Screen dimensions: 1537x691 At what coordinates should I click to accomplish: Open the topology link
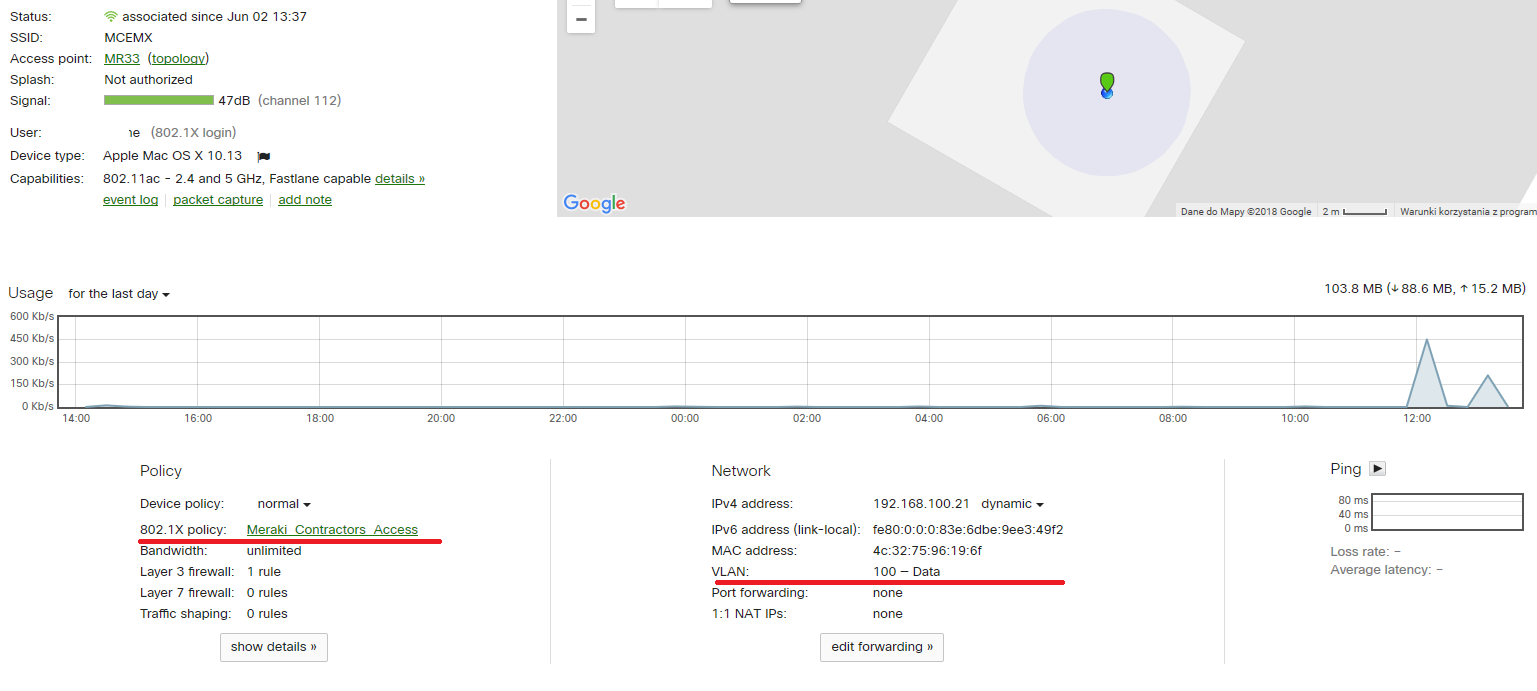click(x=178, y=59)
